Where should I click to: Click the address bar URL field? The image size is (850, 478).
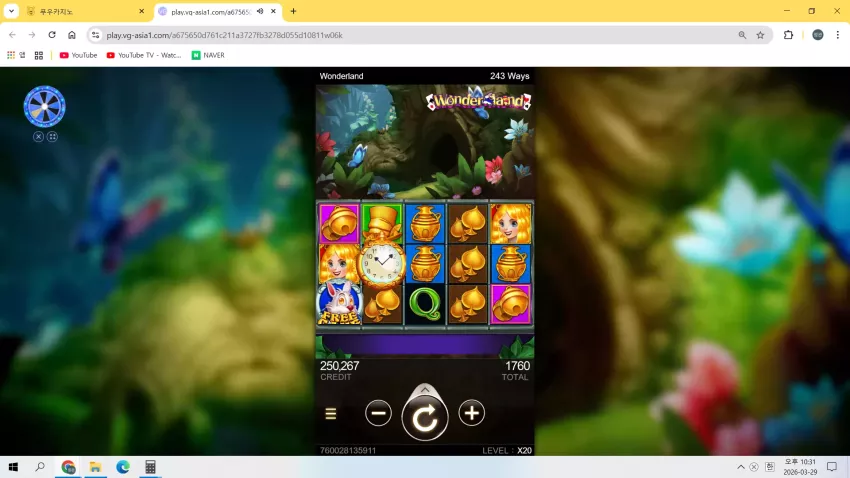tap(417, 35)
